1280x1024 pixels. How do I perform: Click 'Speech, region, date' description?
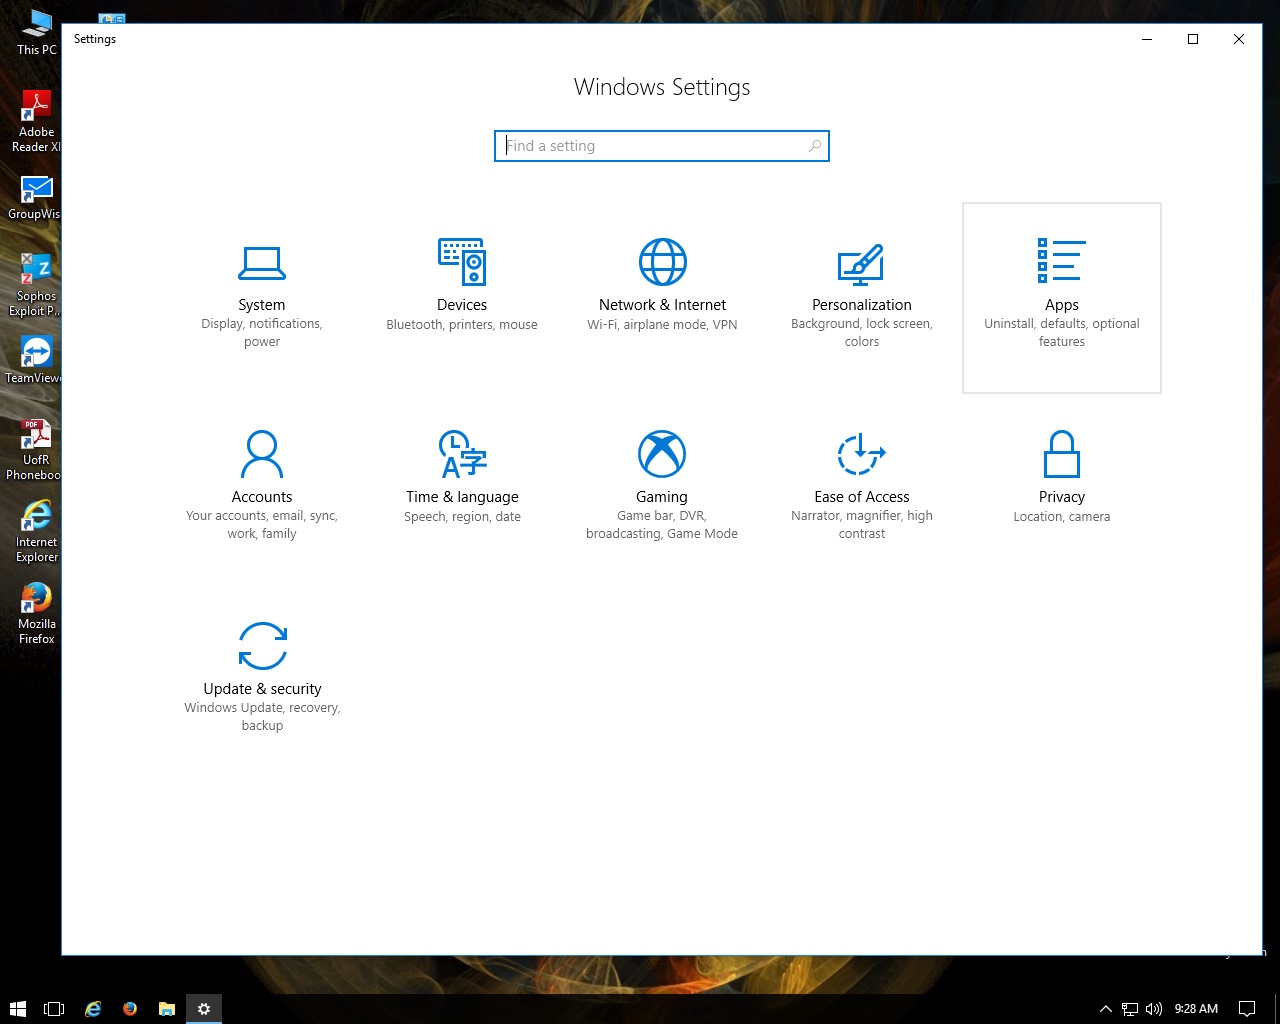click(462, 517)
